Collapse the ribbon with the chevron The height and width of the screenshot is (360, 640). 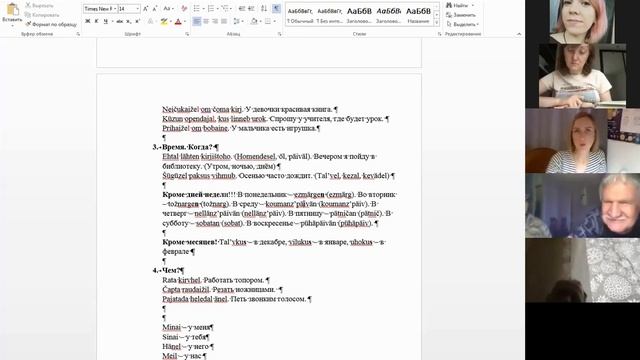tap(519, 34)
